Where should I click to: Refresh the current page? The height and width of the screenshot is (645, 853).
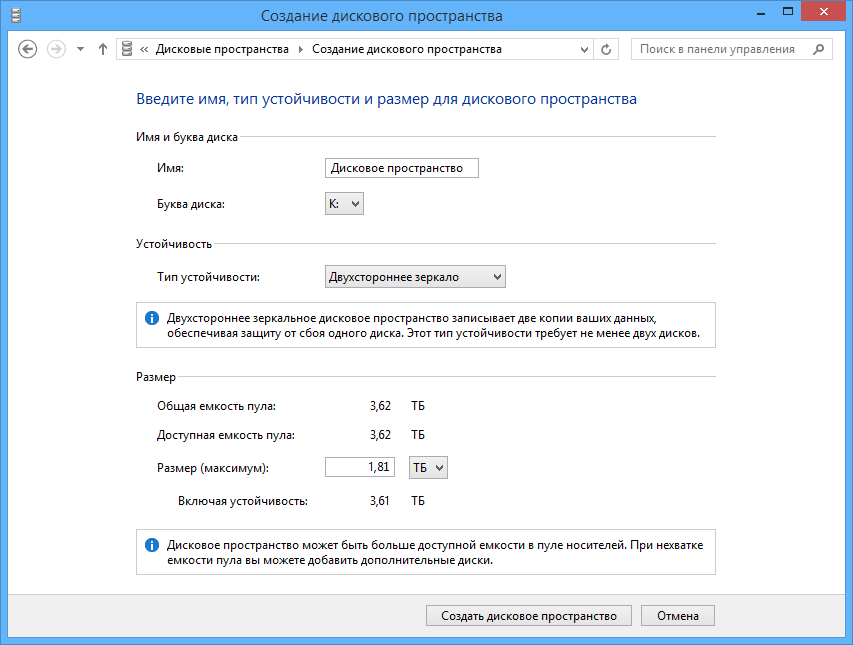coord(606,48)
